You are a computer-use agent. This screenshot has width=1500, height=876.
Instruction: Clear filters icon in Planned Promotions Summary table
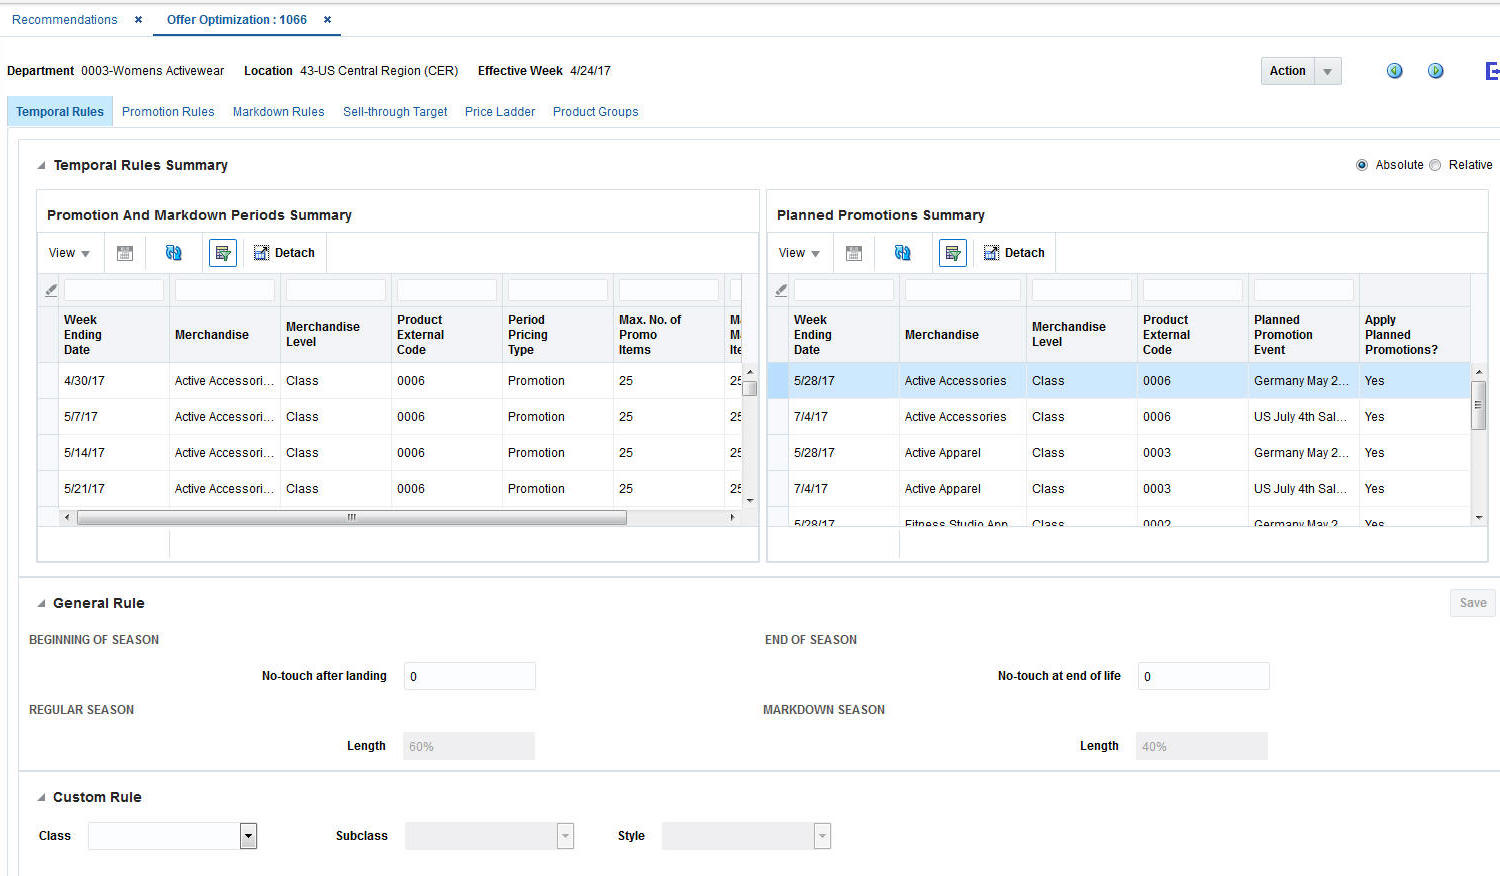(x=781, y=290)
